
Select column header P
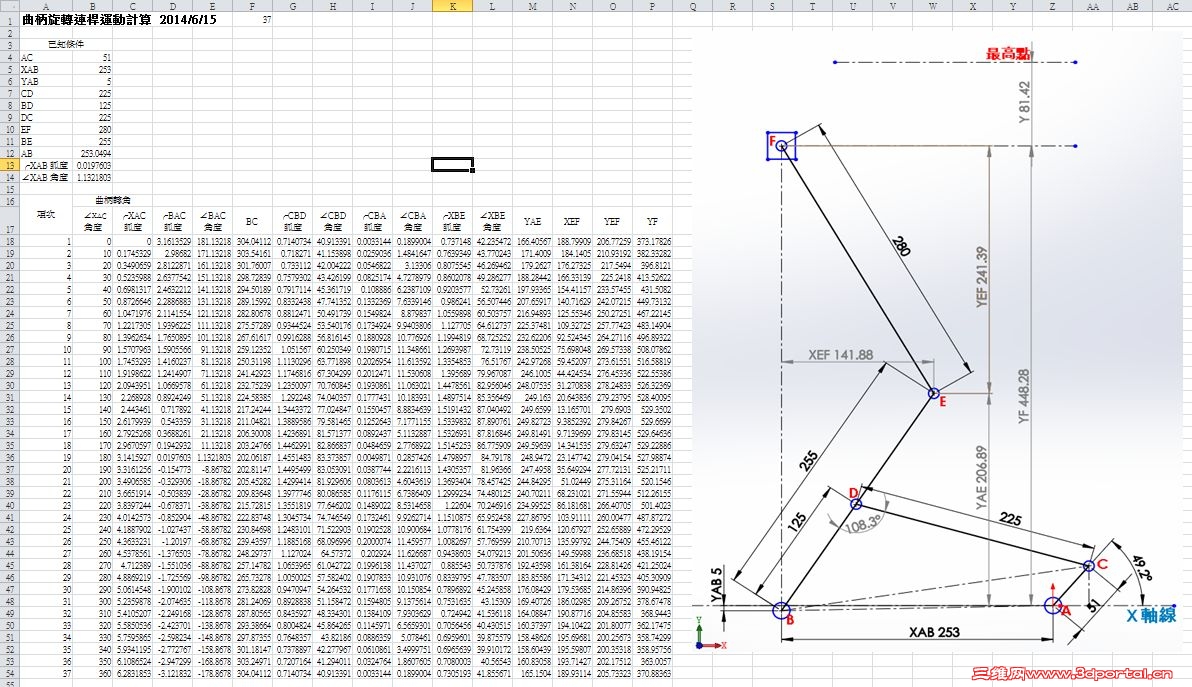(x=652, y=6)
